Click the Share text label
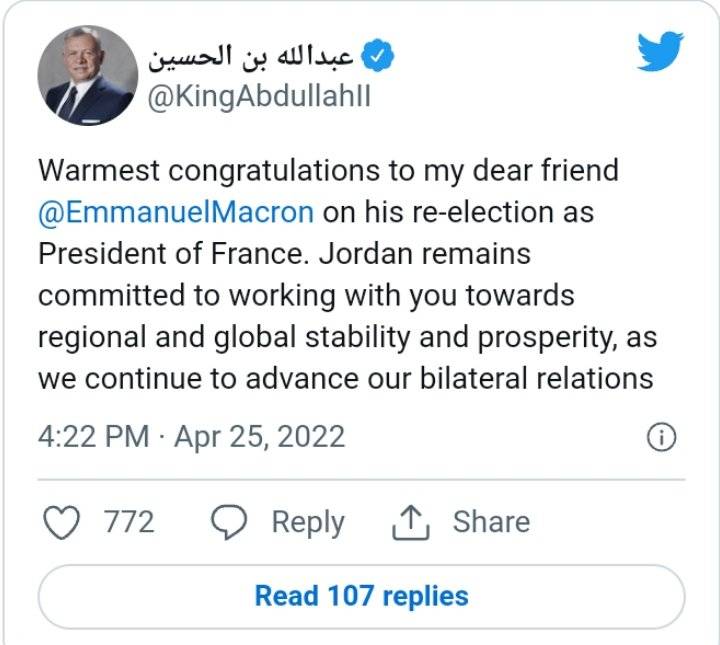 (491, 522)
